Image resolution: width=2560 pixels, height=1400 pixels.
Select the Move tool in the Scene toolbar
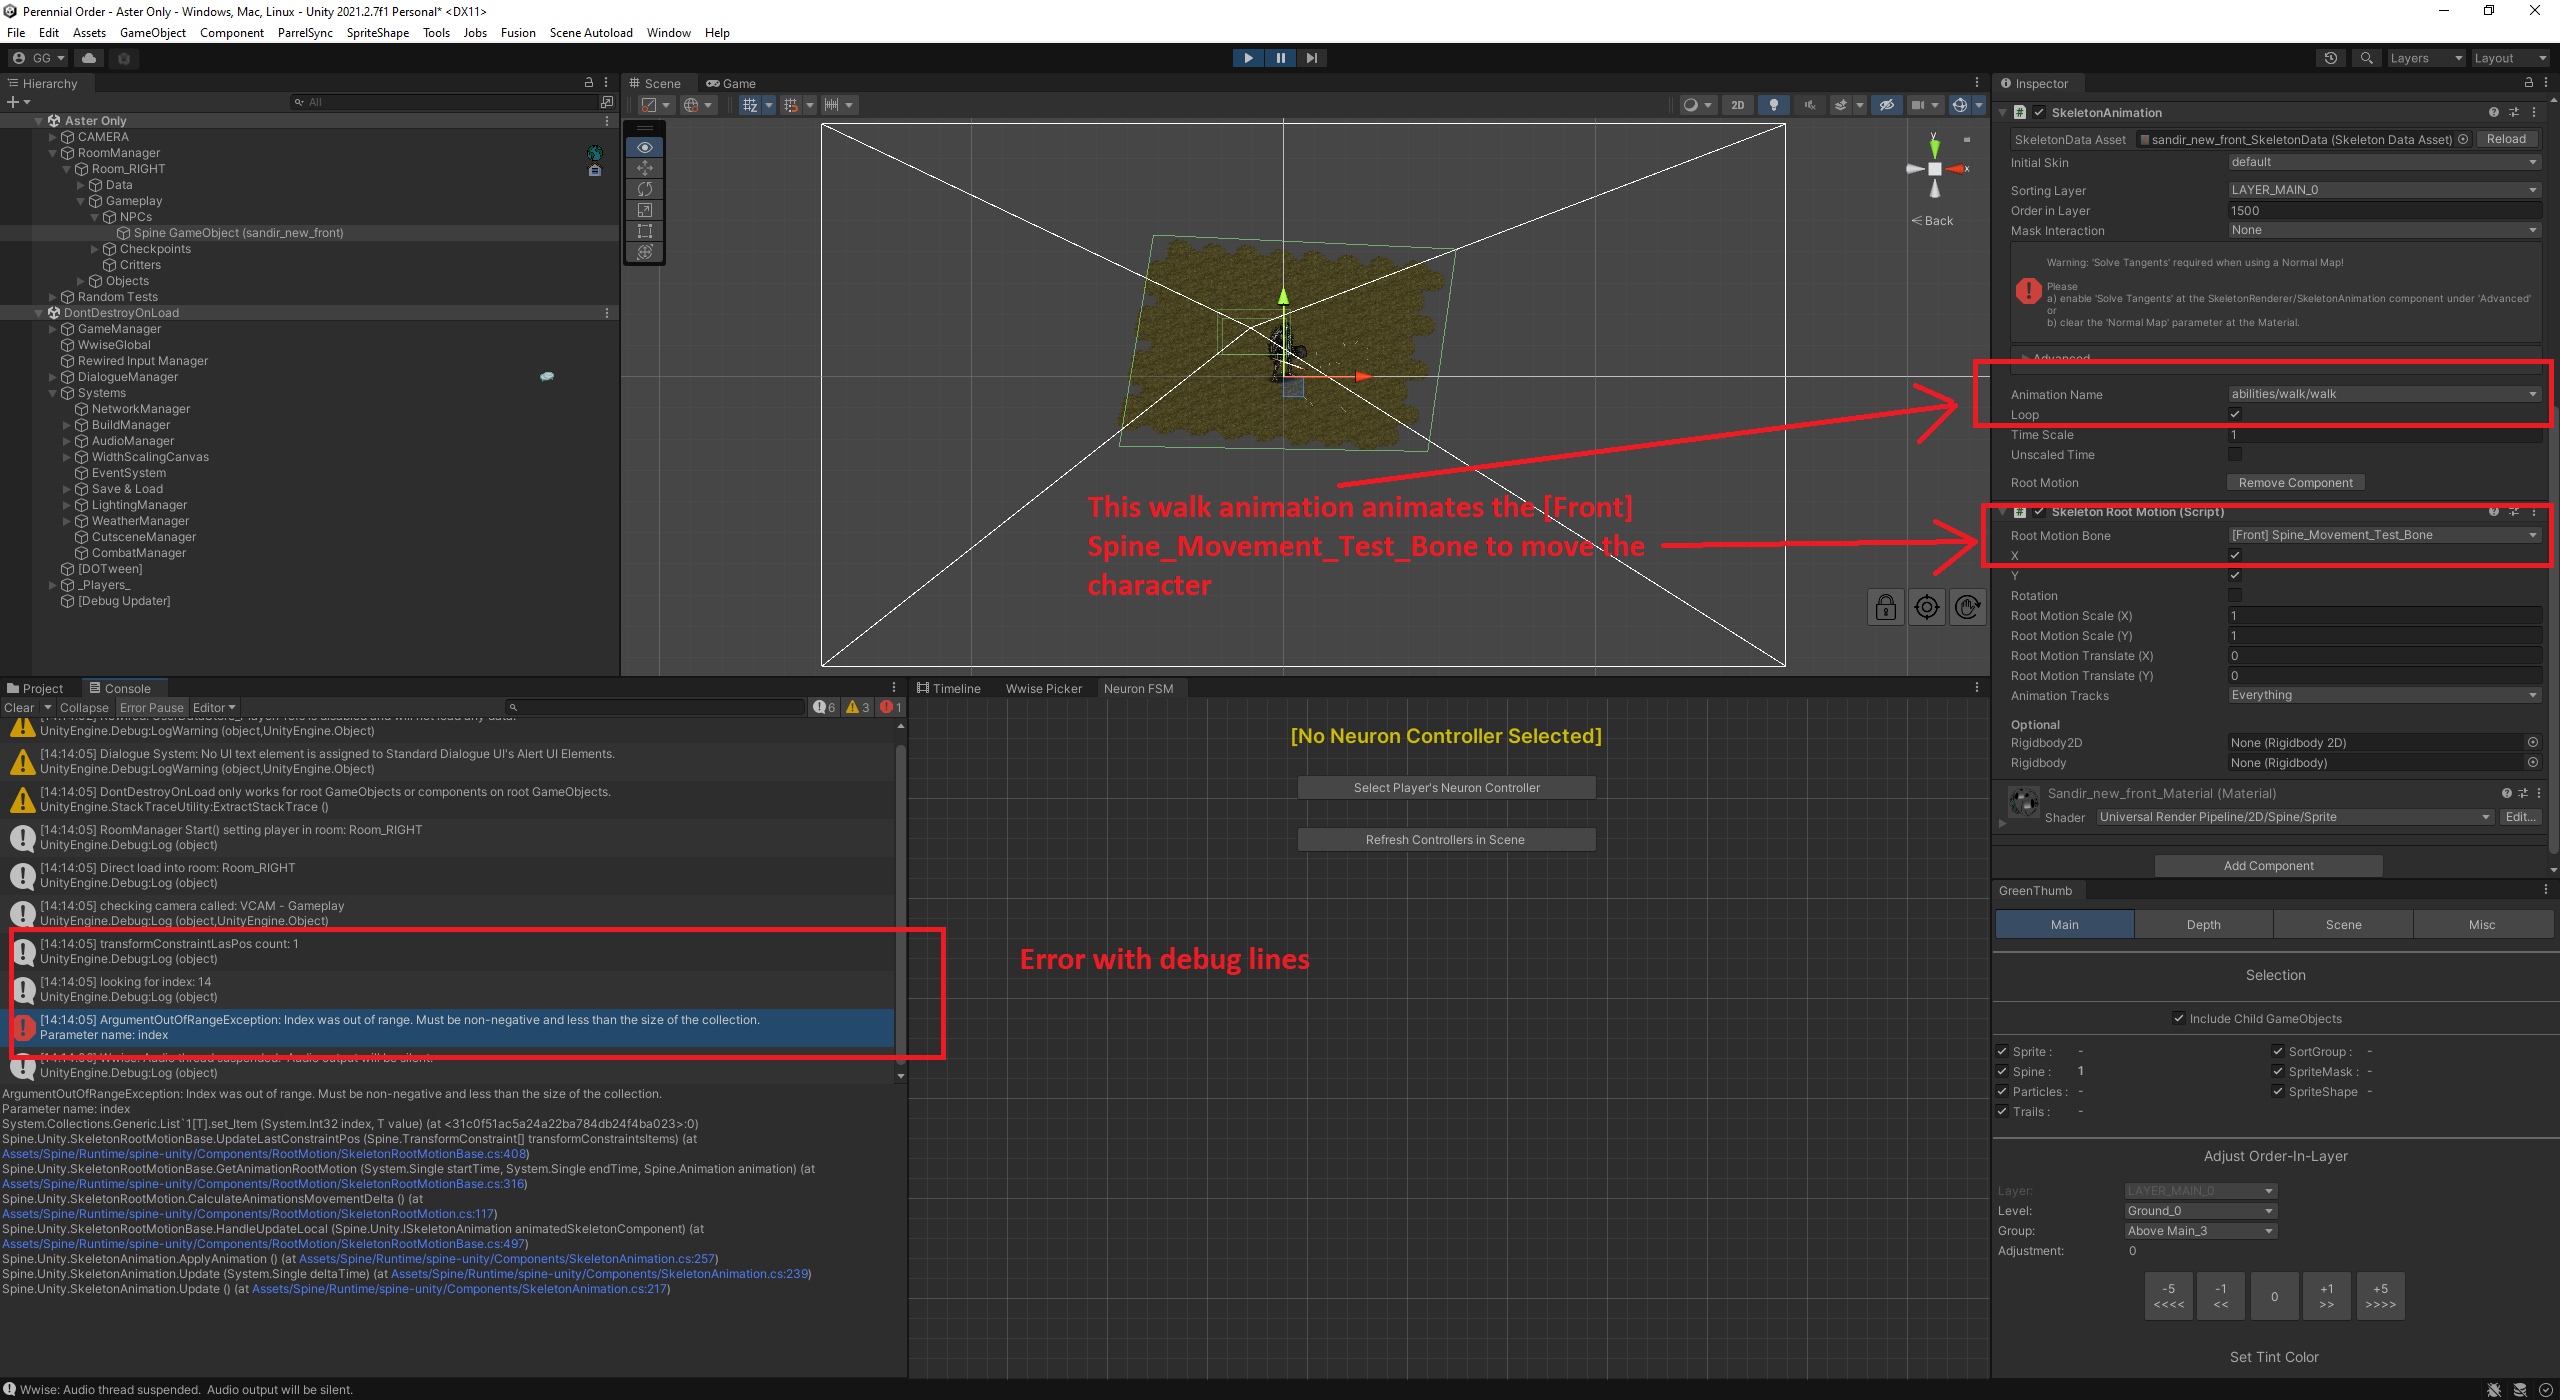tap(644, 168)
